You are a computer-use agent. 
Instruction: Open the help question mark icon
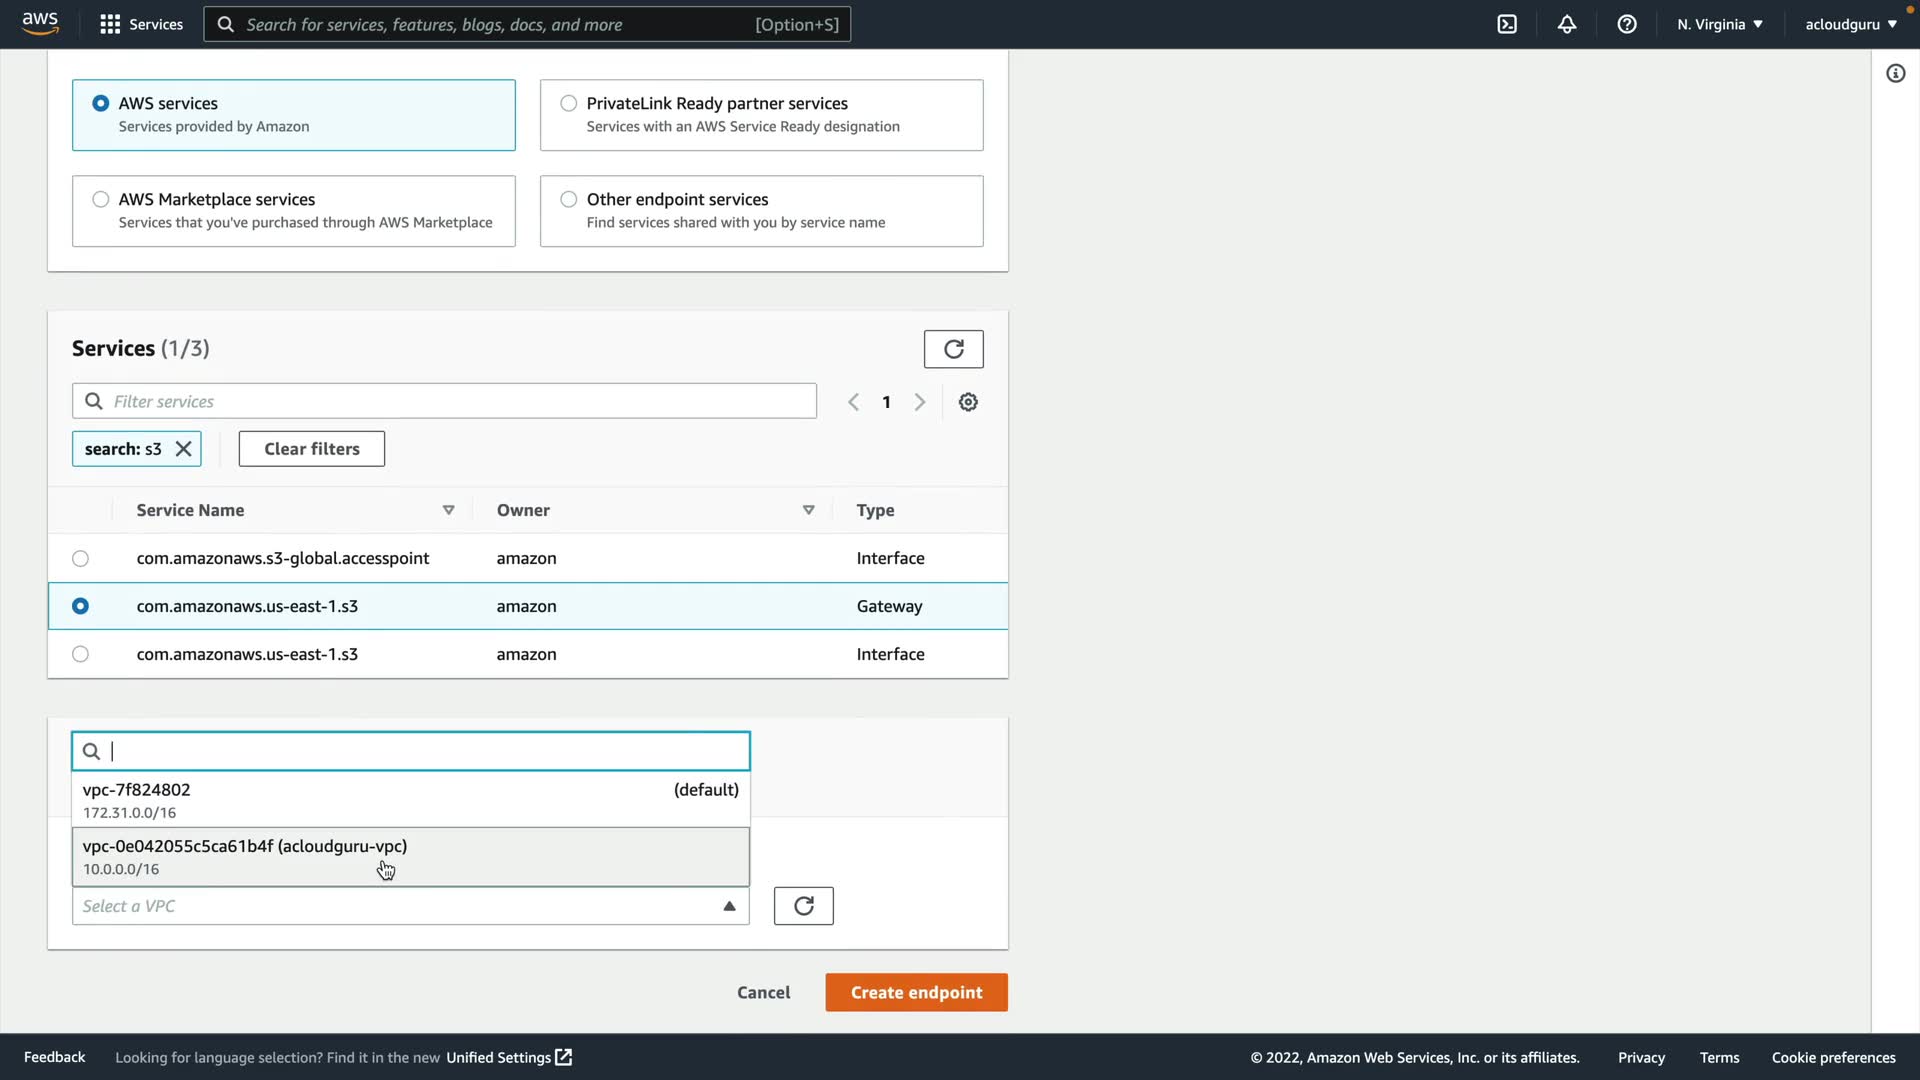(x=1627, y=24)
